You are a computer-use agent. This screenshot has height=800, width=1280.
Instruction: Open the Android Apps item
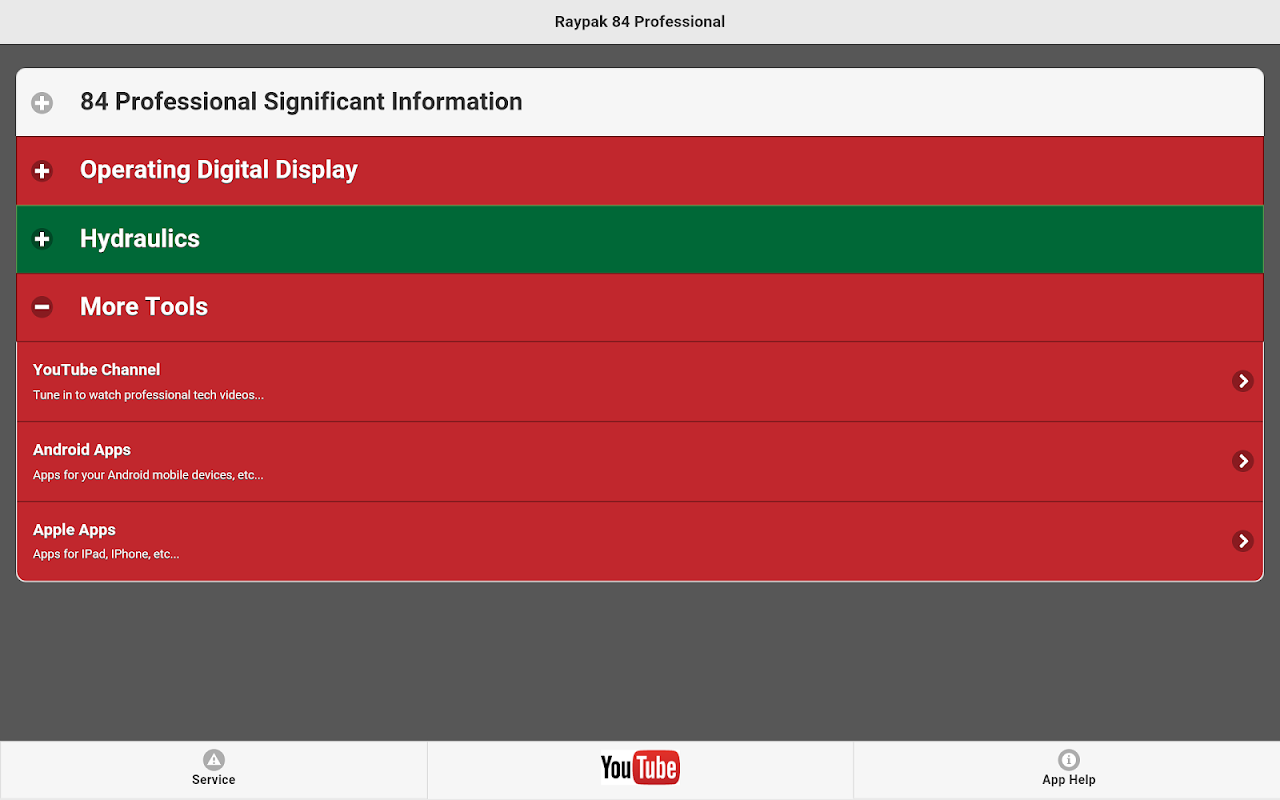(x=640, y=461)
